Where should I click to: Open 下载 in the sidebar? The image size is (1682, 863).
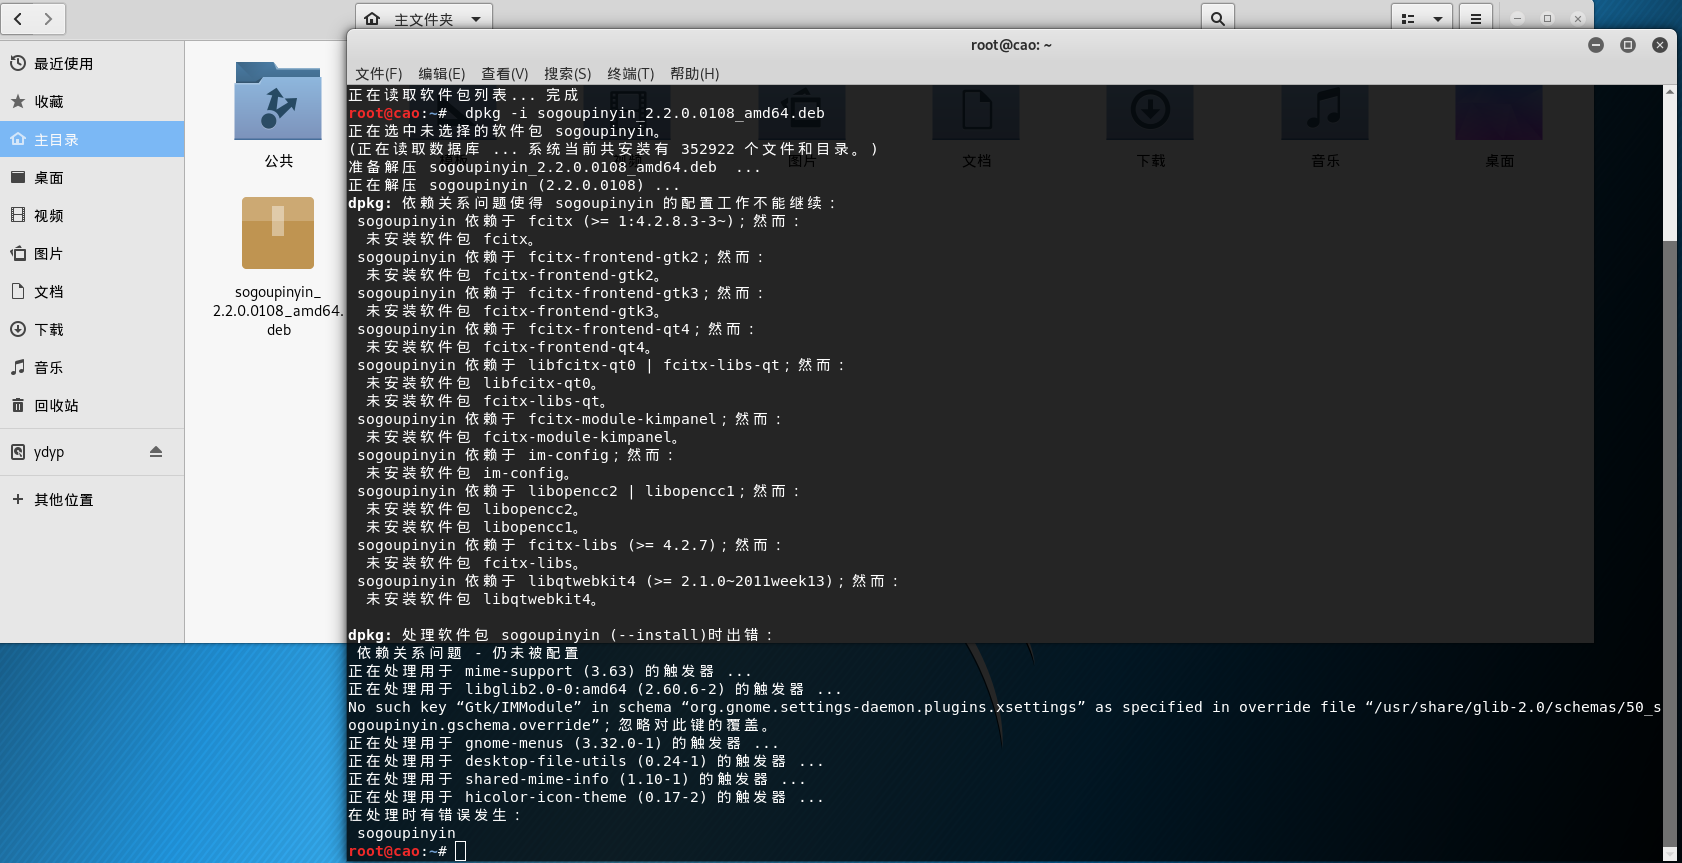pyautogui.click(x=92, y=330)
